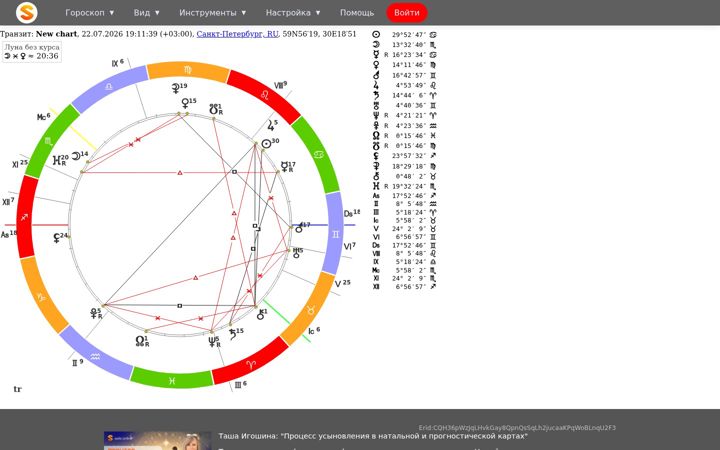Click the red Sagittarius sign segment
Image resolution: width=720 pixels, height=450 pixels.
(x=26, y=217)
